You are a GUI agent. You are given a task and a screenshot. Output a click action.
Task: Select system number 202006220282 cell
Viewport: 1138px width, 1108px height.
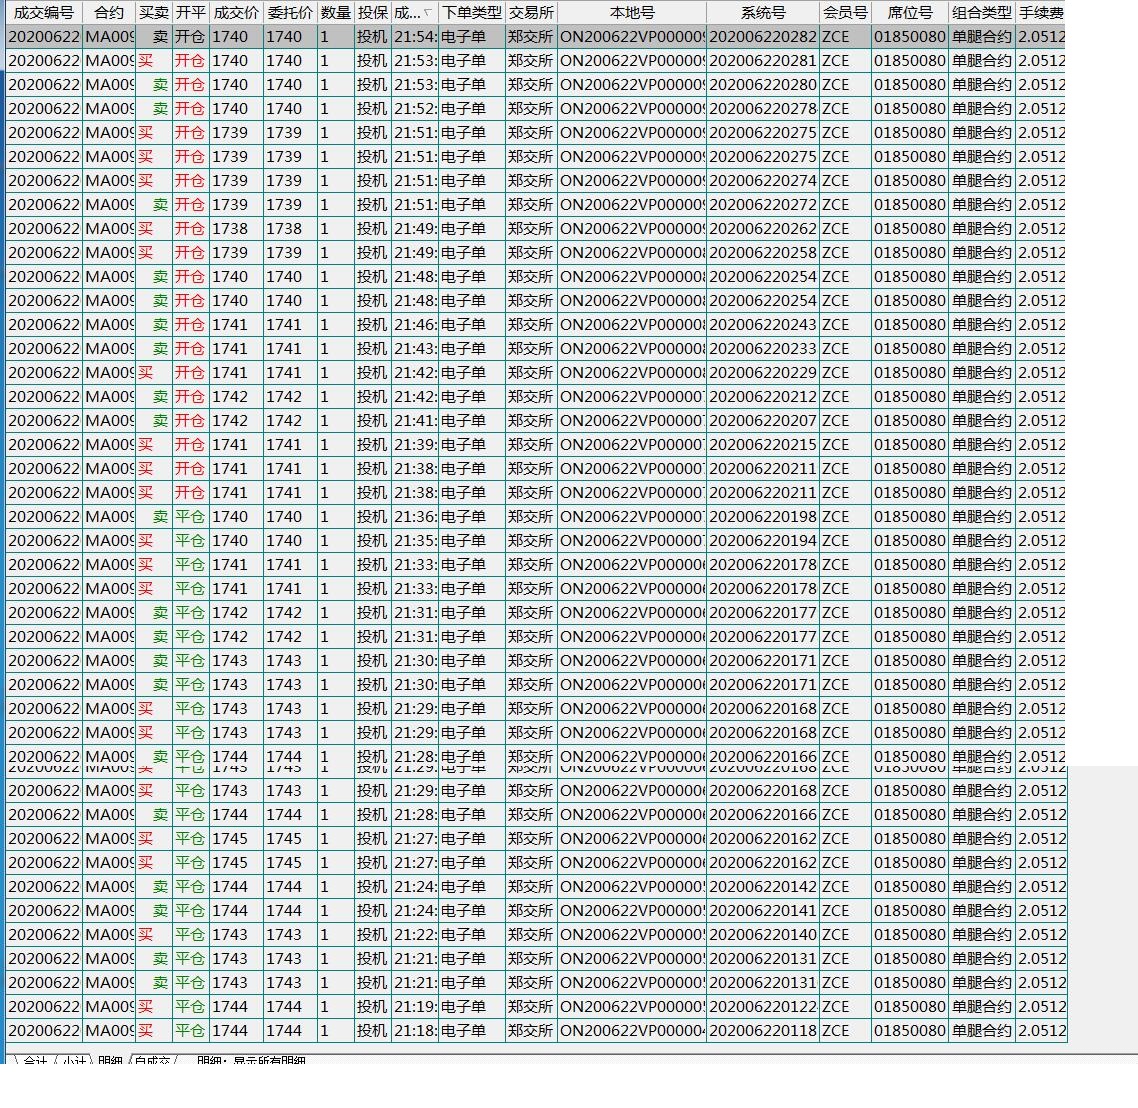click(763, 36)
